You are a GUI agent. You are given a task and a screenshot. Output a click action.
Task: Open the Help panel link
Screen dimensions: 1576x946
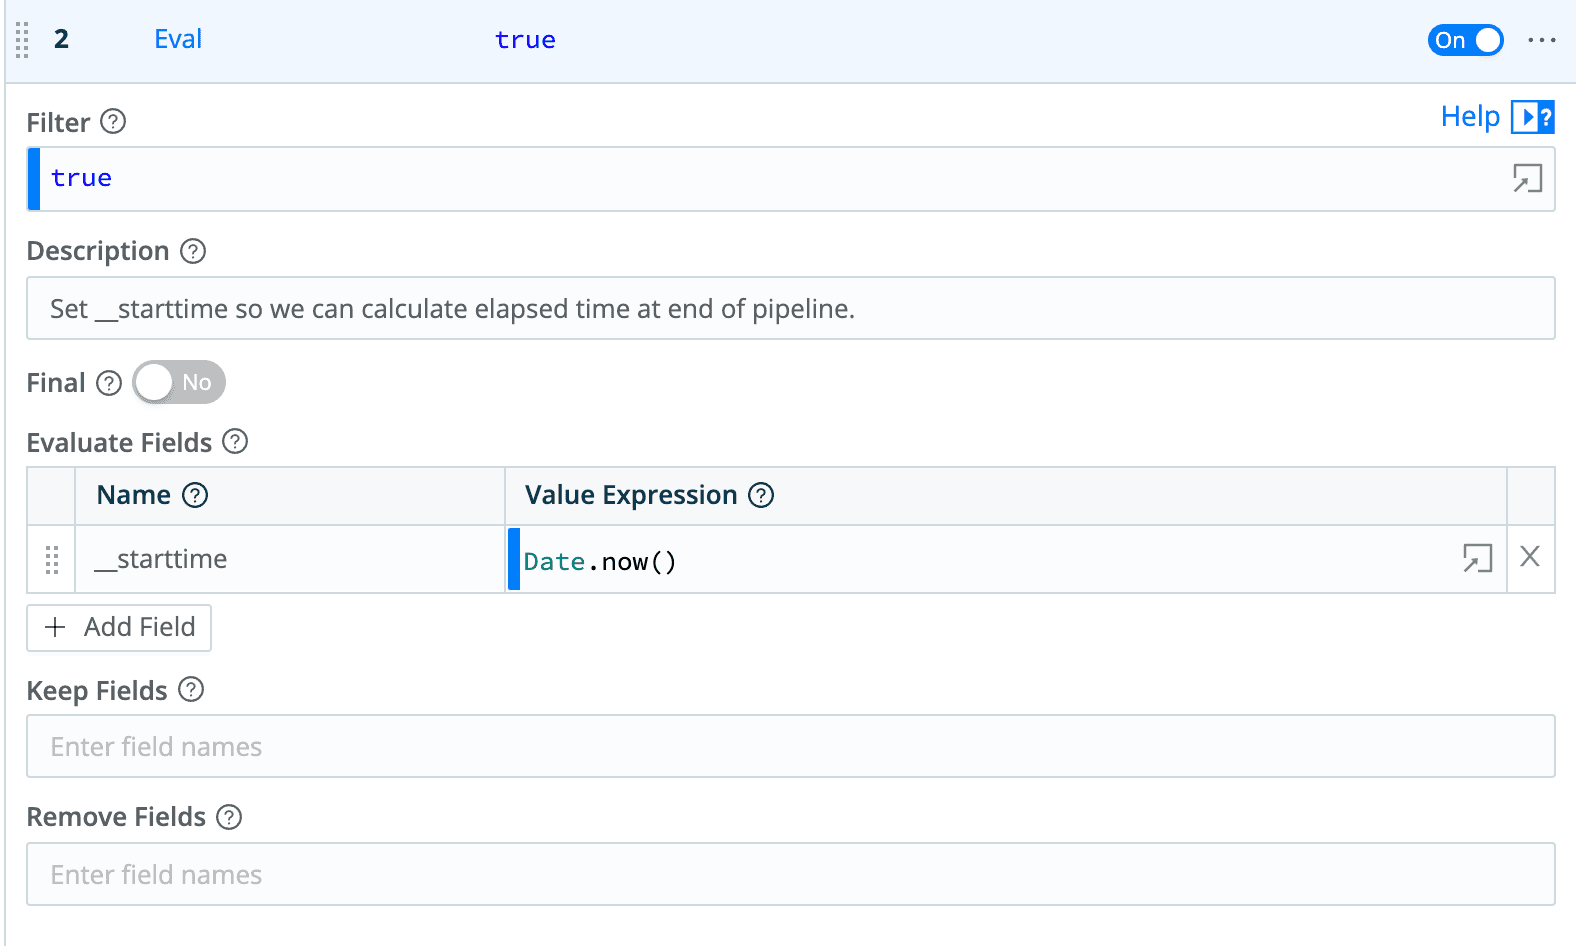(x=1496, y=117)
